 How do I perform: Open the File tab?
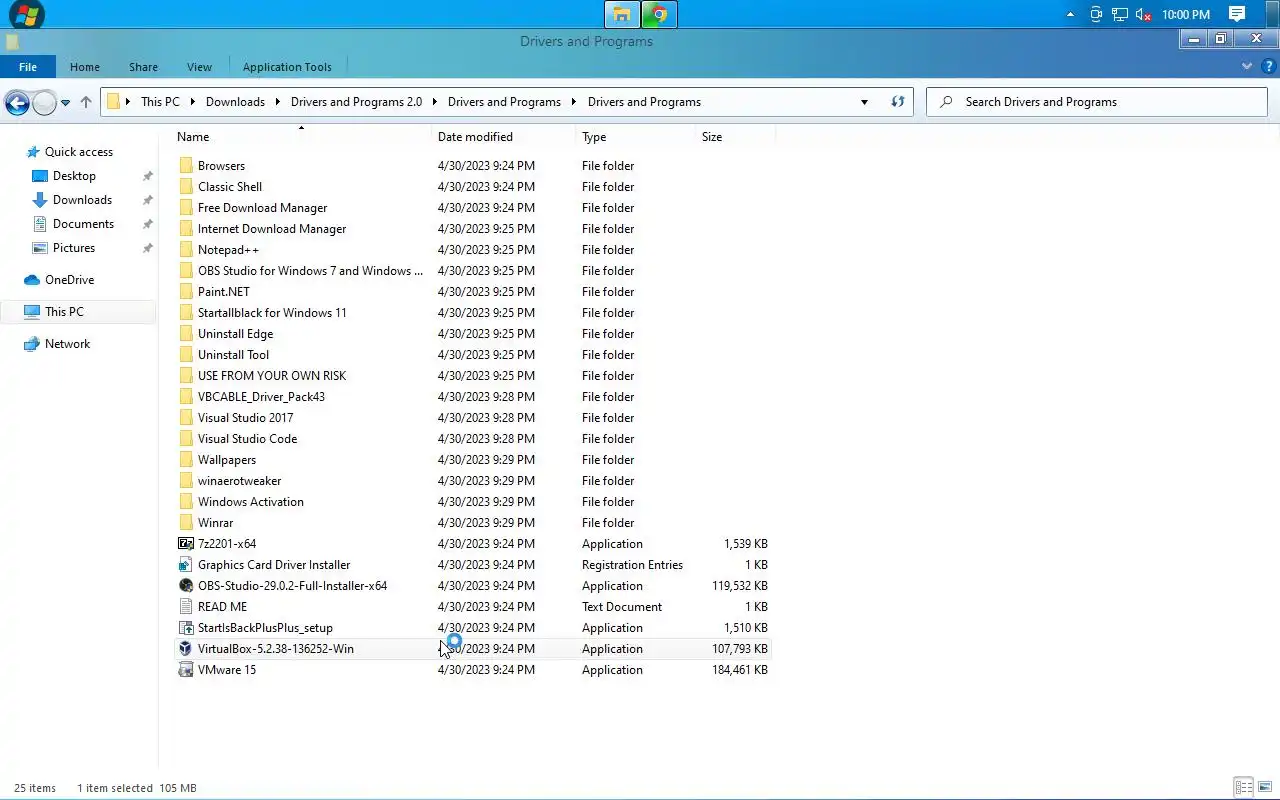(x=28, y=67)
